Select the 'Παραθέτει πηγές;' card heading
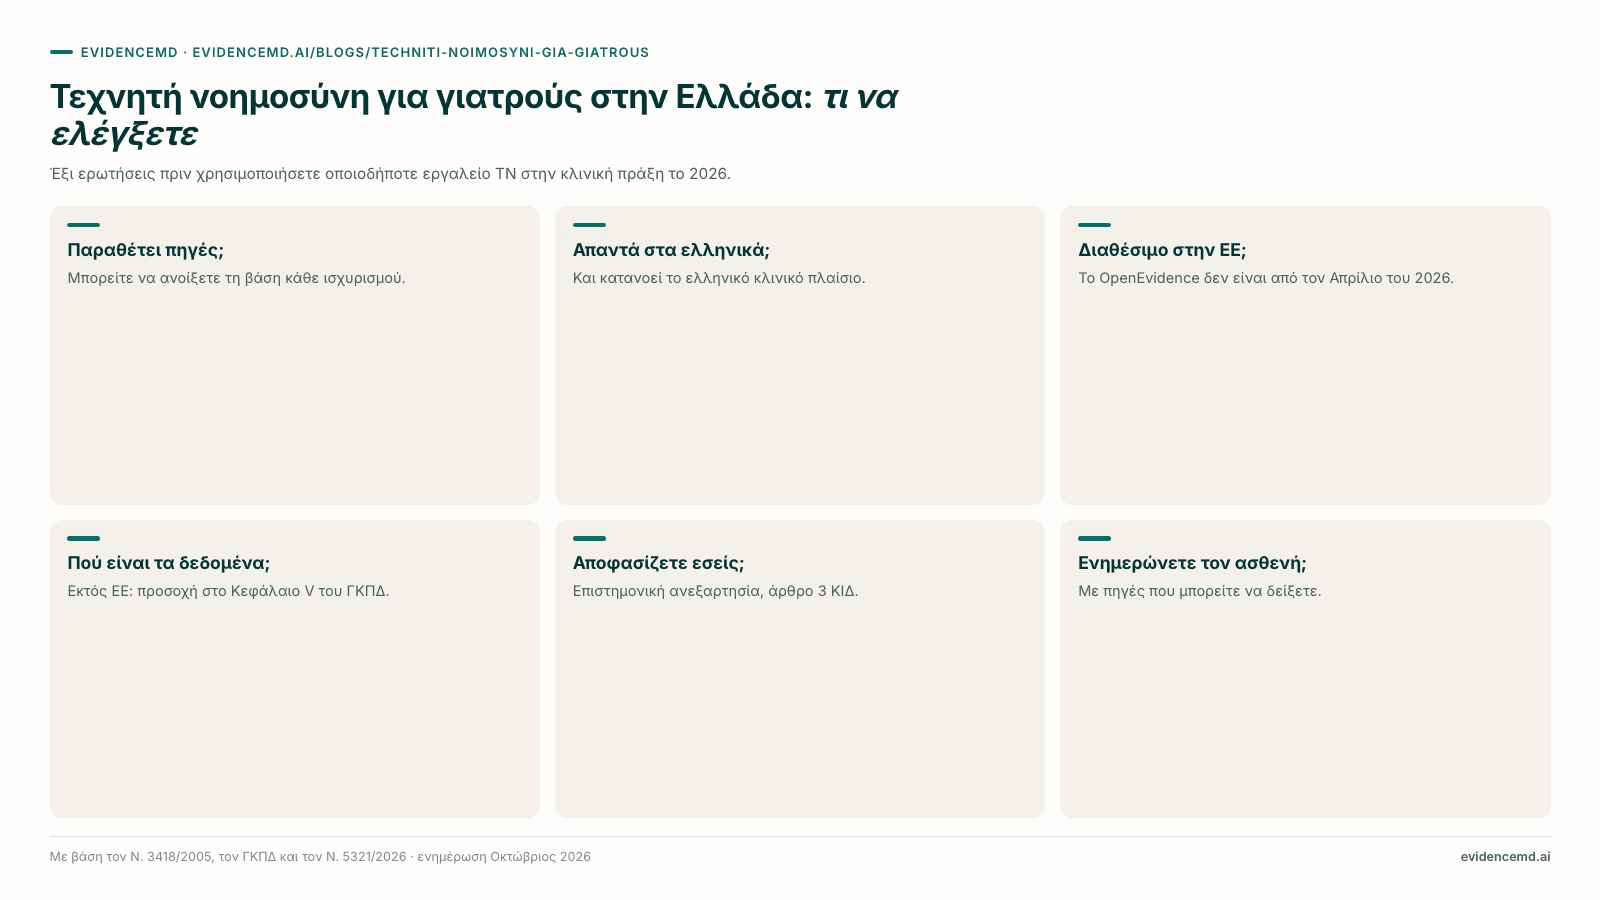Image resolution: width=1600 pixels, height=900 pixels. point(145,250)
